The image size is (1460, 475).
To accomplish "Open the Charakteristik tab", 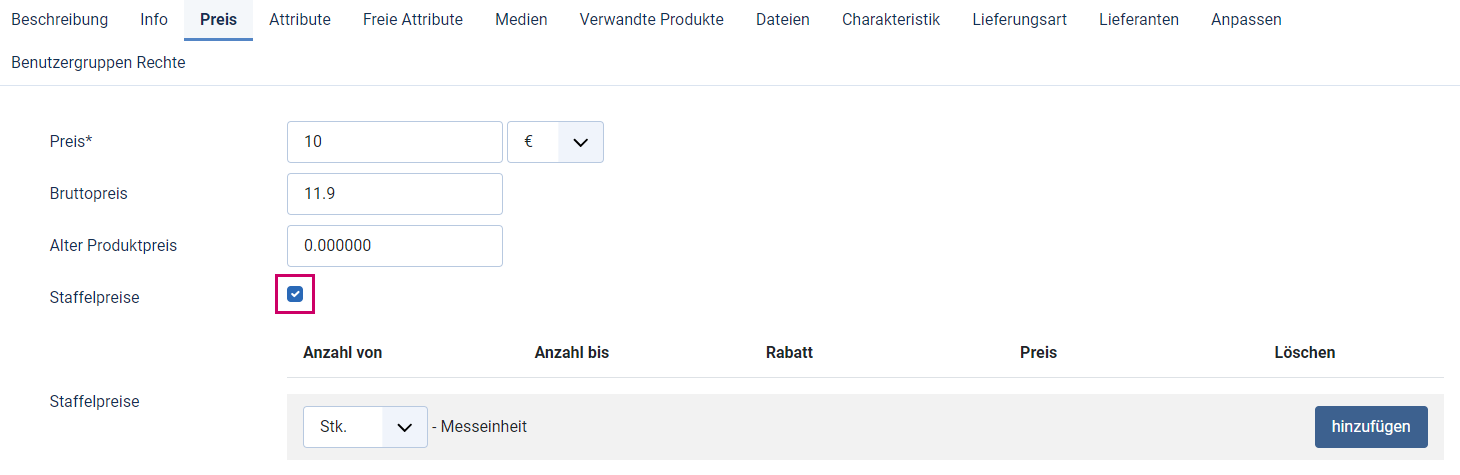I will click(x=891, y=20).
